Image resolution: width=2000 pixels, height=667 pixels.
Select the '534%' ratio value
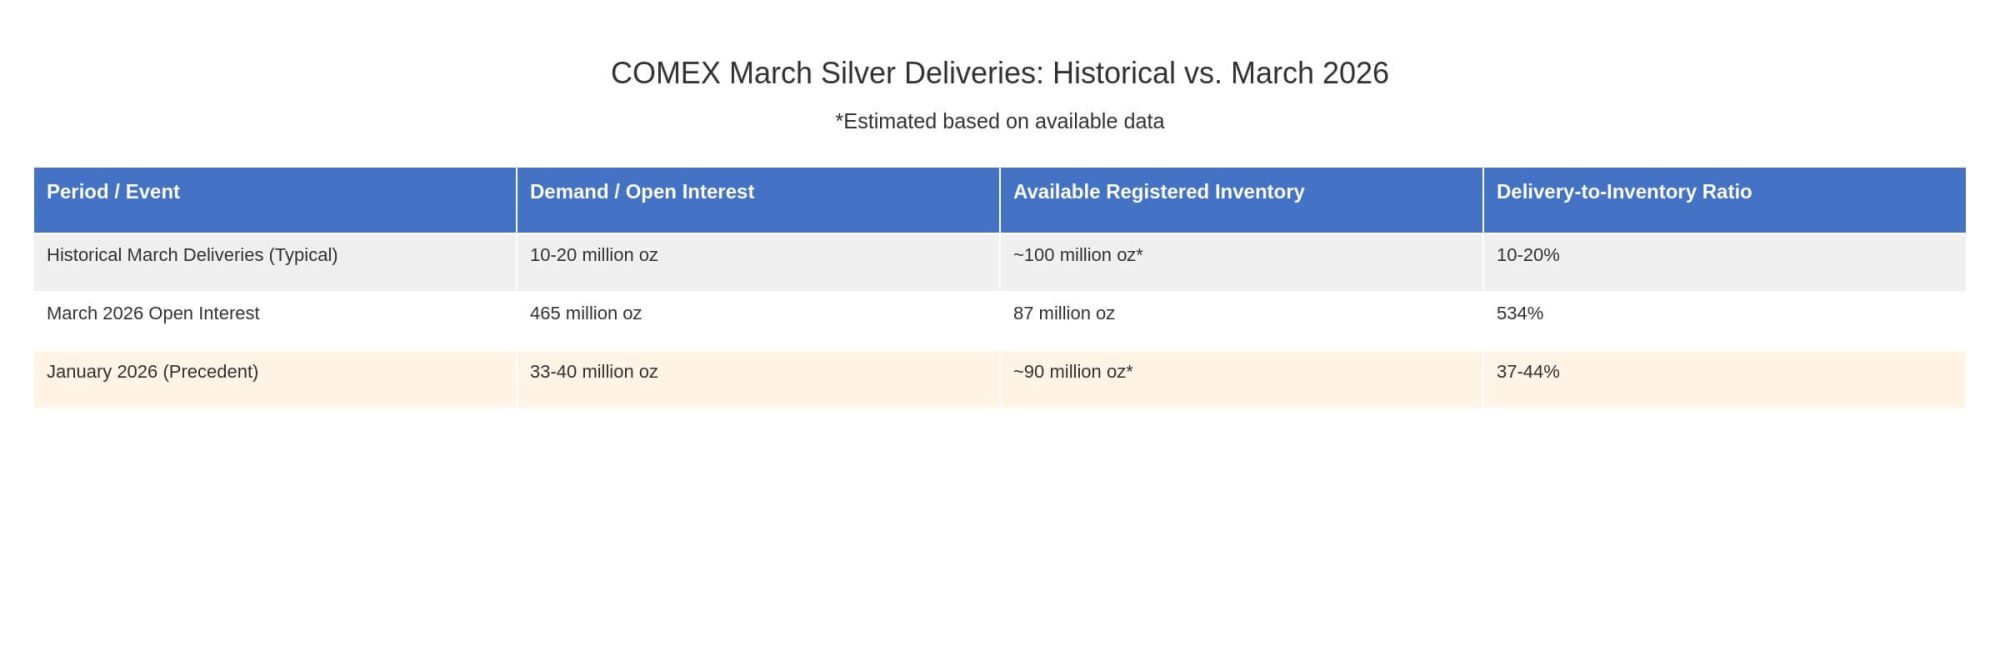(1519, 313)
